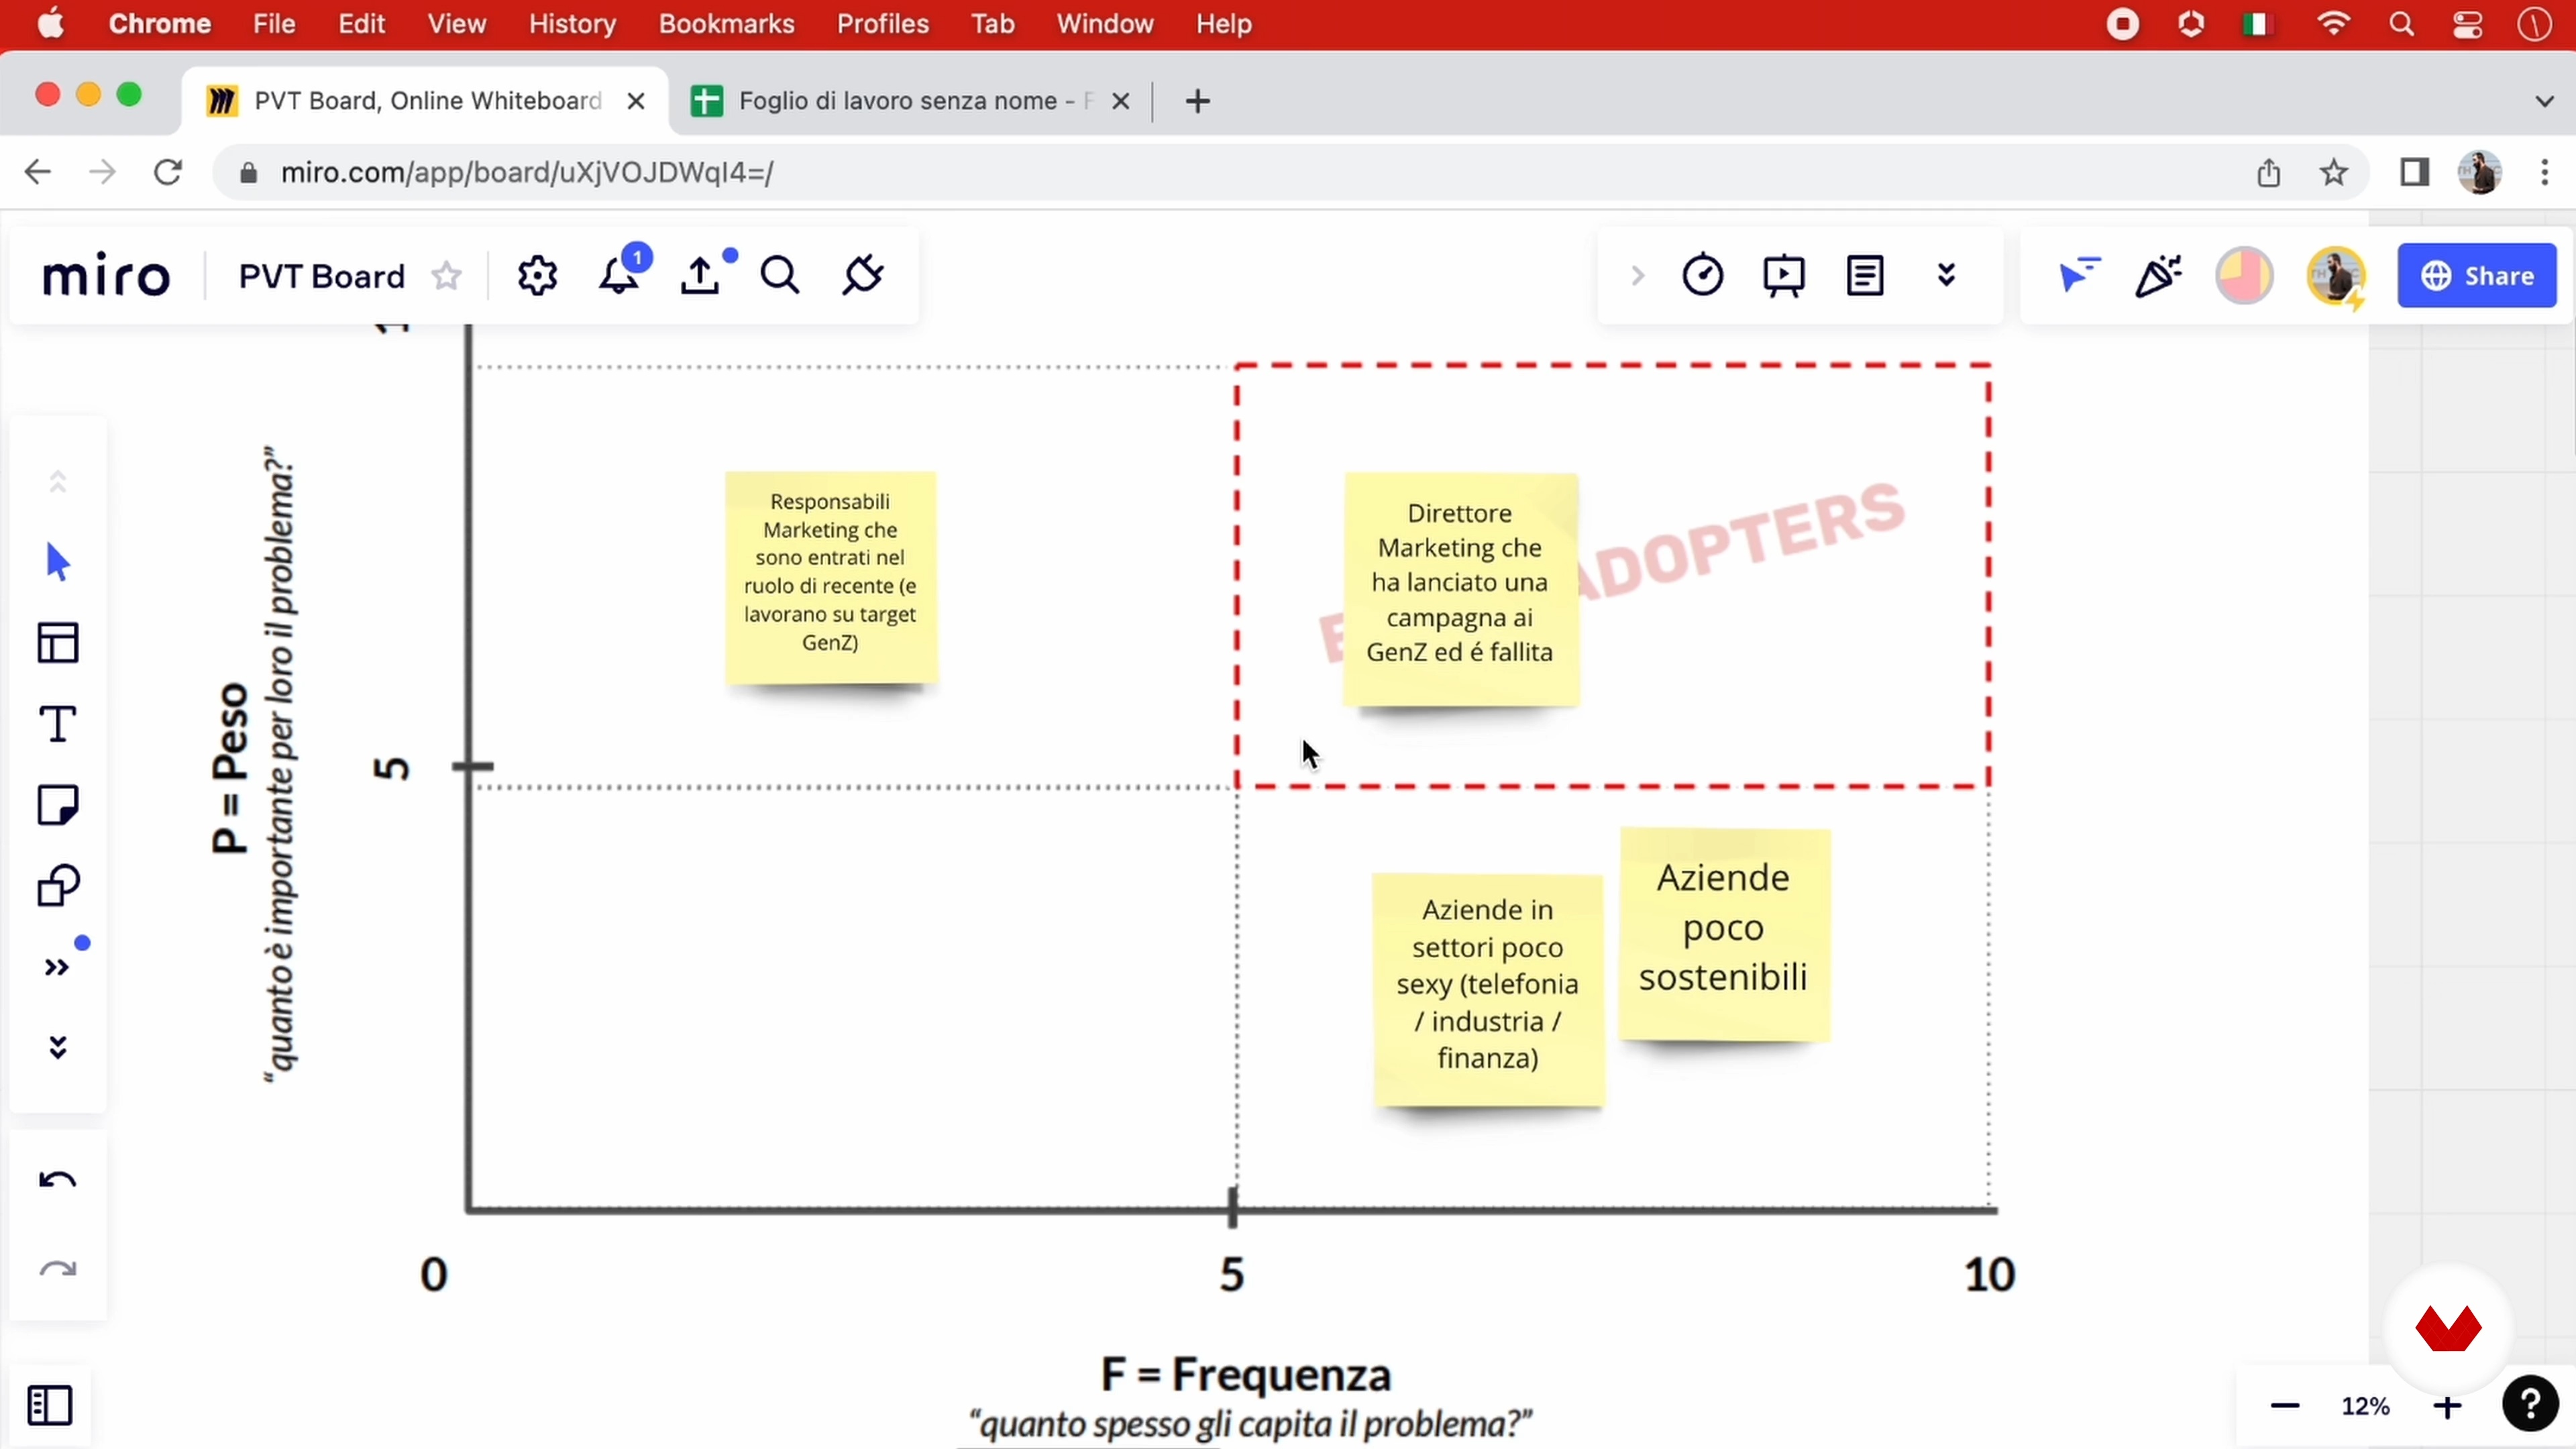2576x1449 pixels.
Task: Open Spotlight search in menu bar
Action: (2401, 24)
